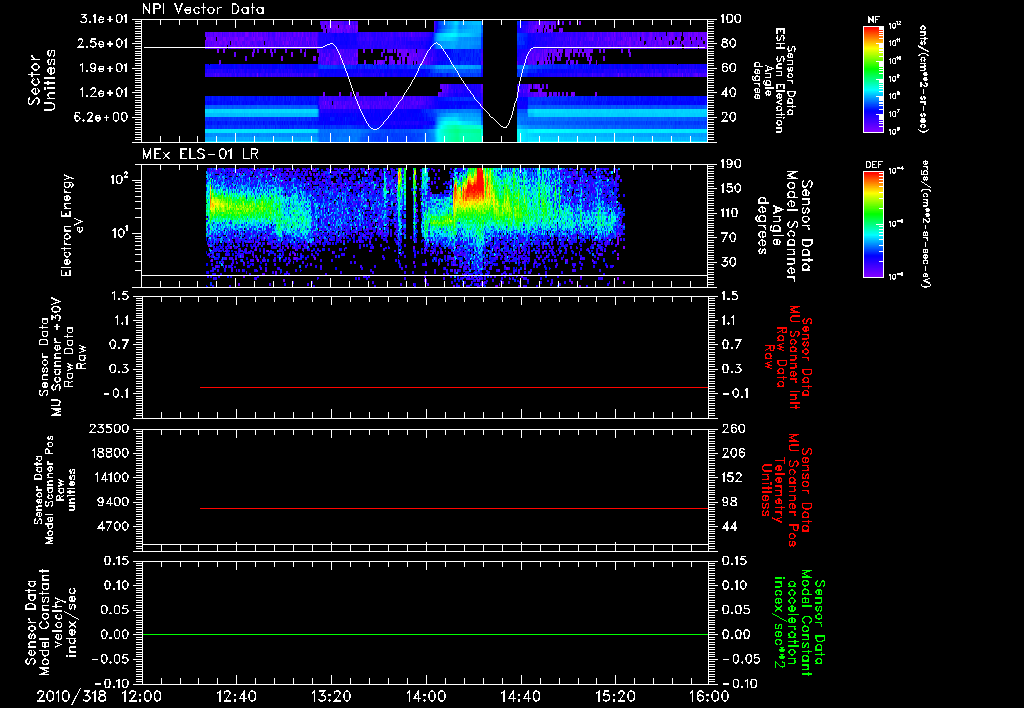Click the 2.5e+01 sector tick label

[104, 44]
